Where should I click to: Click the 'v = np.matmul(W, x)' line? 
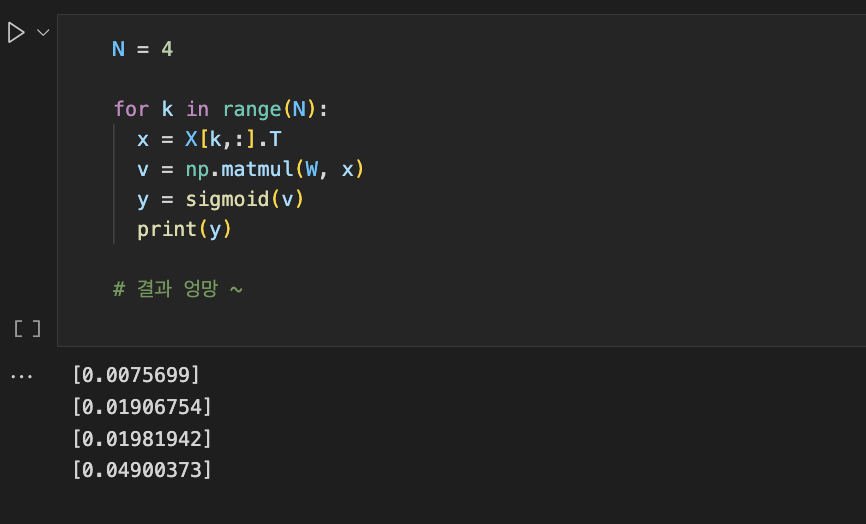(250, 169)
